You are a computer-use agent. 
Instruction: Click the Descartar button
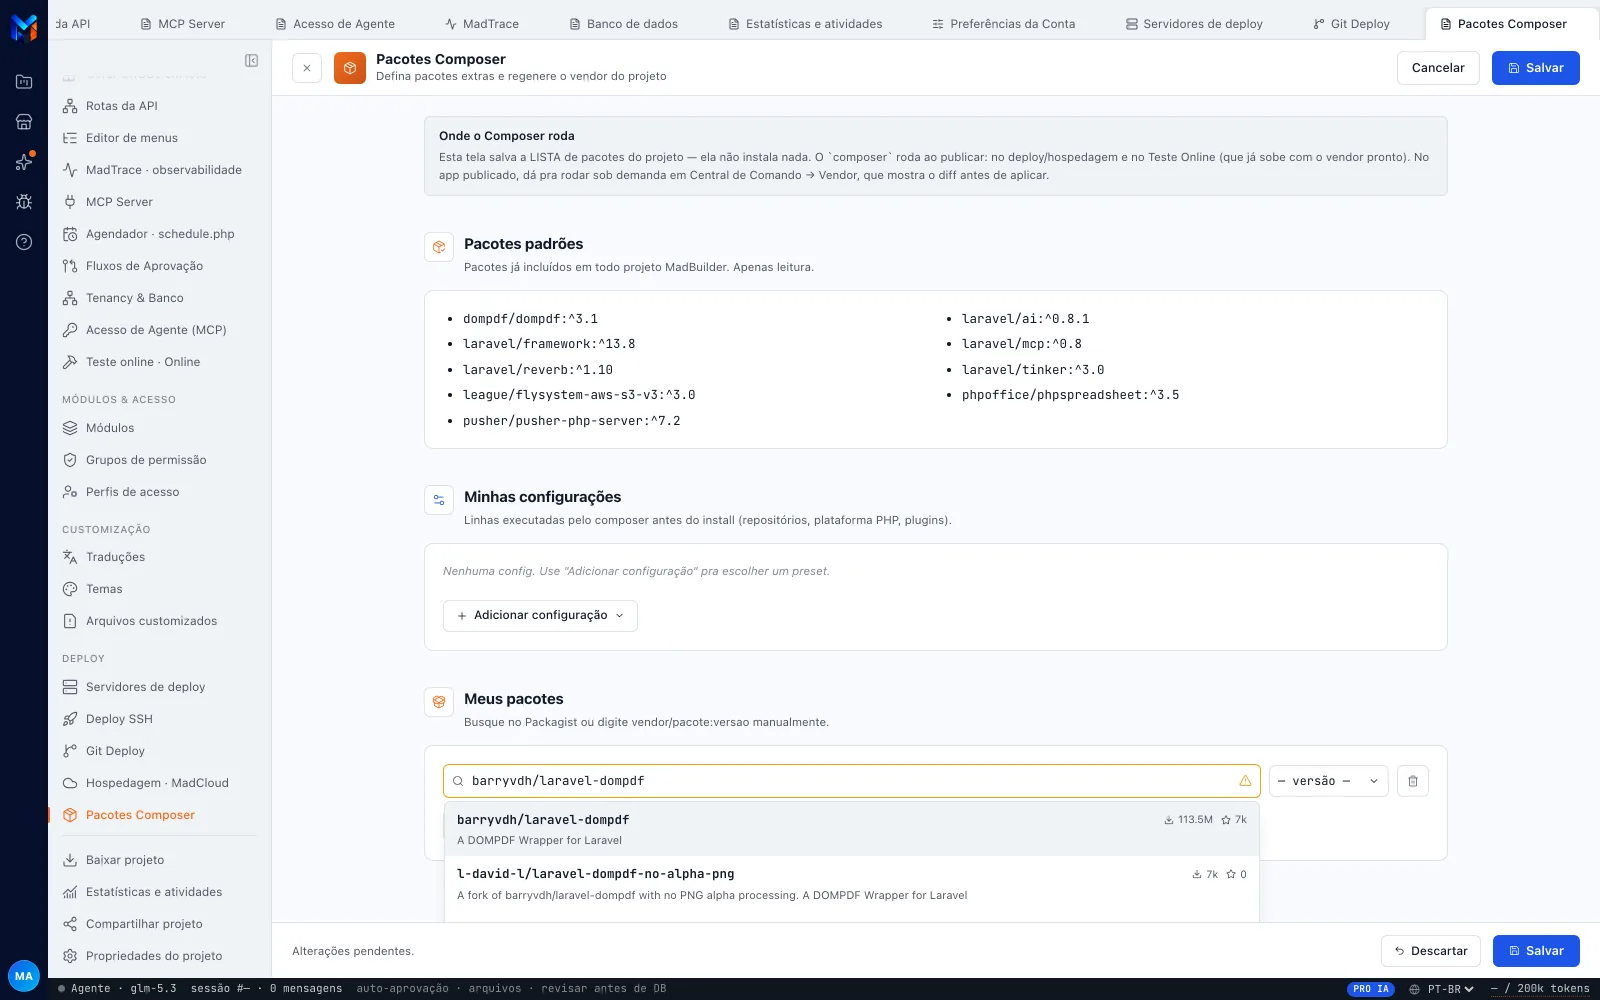[1430, 951]
